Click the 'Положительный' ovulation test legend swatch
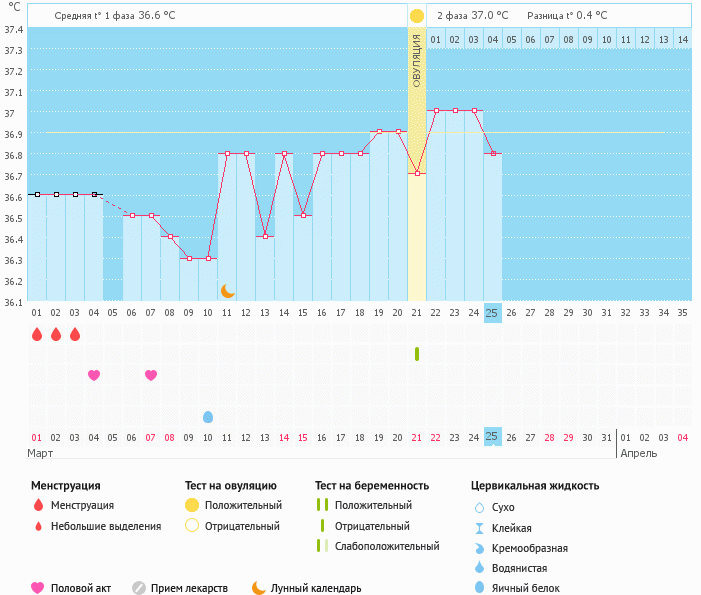Viewport: 701px width, 595px height. pos(192,506)
